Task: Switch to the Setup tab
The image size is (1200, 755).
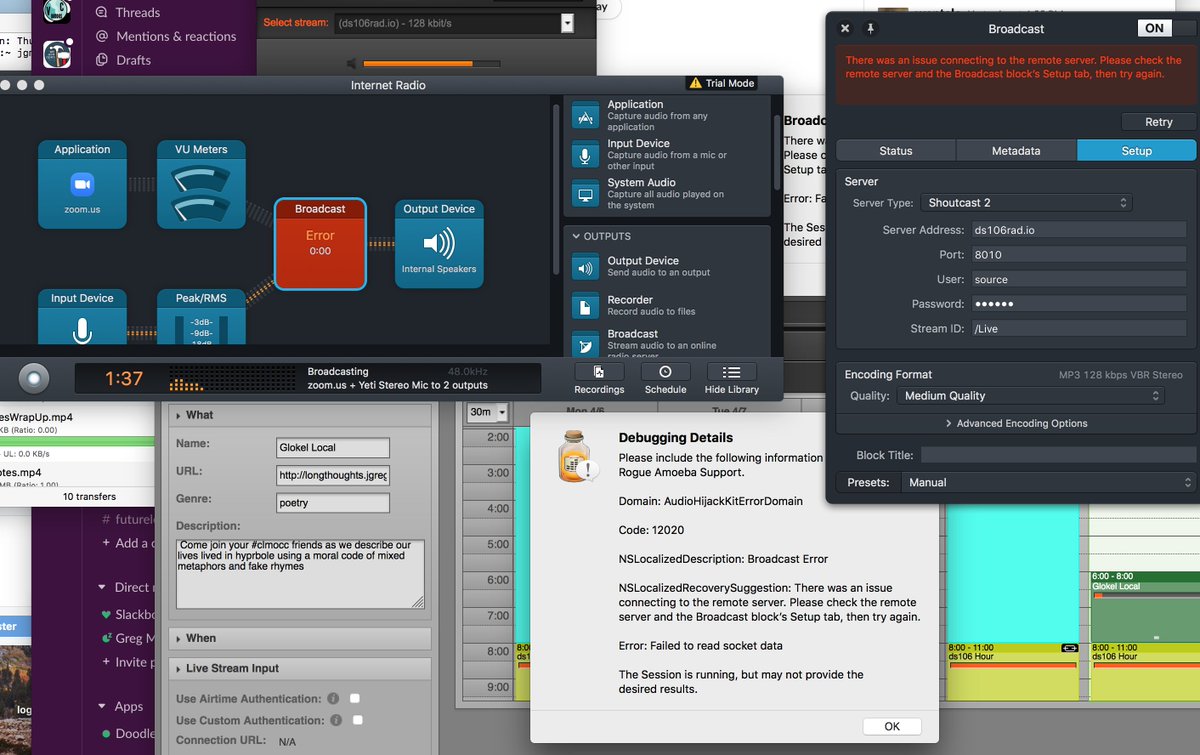Action: (1136, 151)
